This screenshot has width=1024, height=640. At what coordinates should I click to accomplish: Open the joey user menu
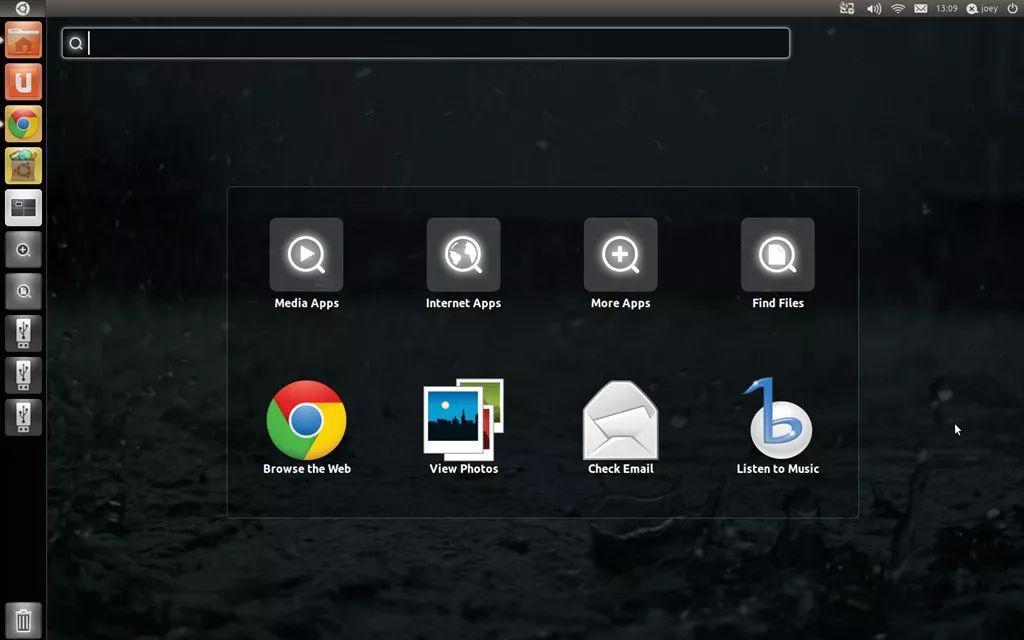(x=982, y=8)
